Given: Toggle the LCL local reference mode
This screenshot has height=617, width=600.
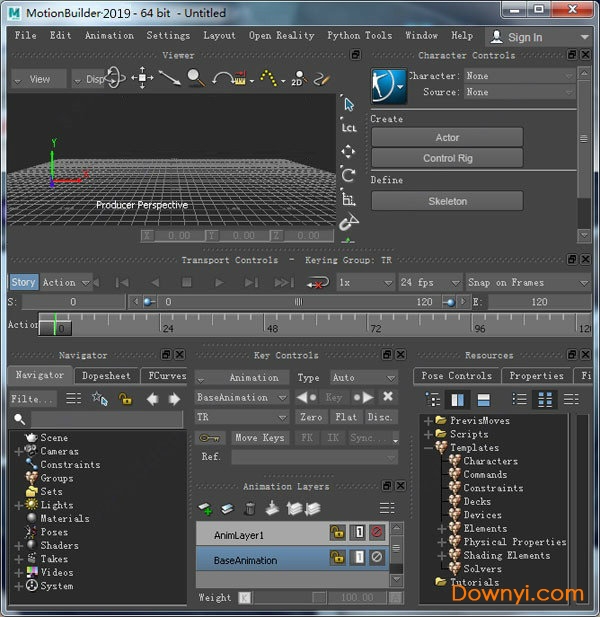Looking at the screenshot, I should pyautogui.click(x=349, y=128).
